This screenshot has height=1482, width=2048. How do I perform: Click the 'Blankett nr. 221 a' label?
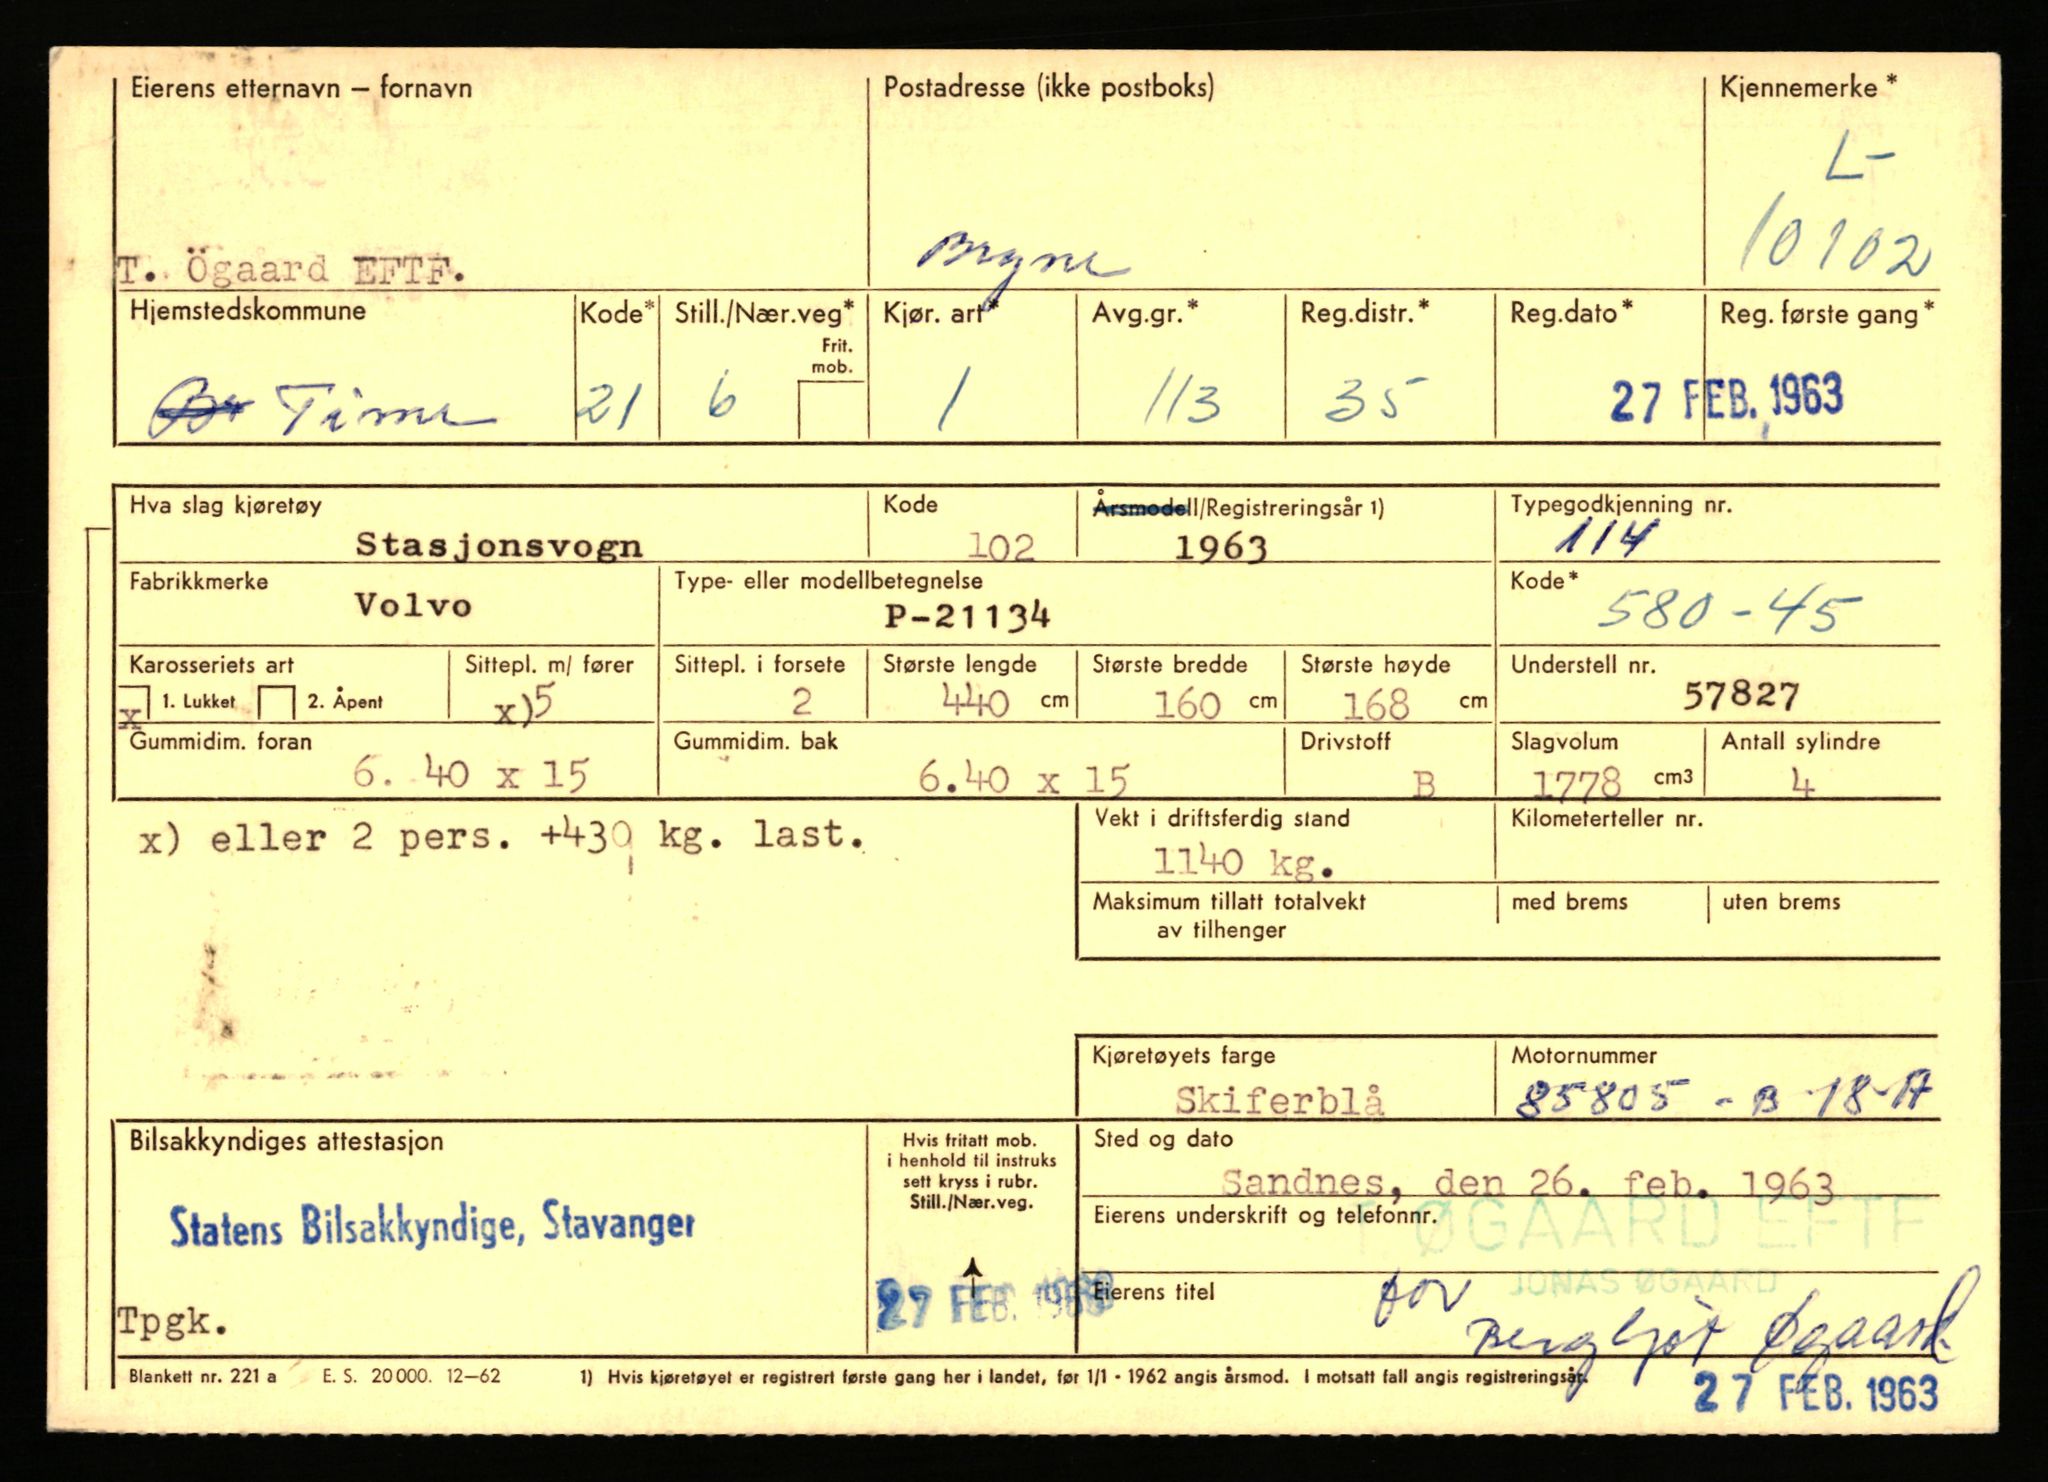(x=202, y=1376)
